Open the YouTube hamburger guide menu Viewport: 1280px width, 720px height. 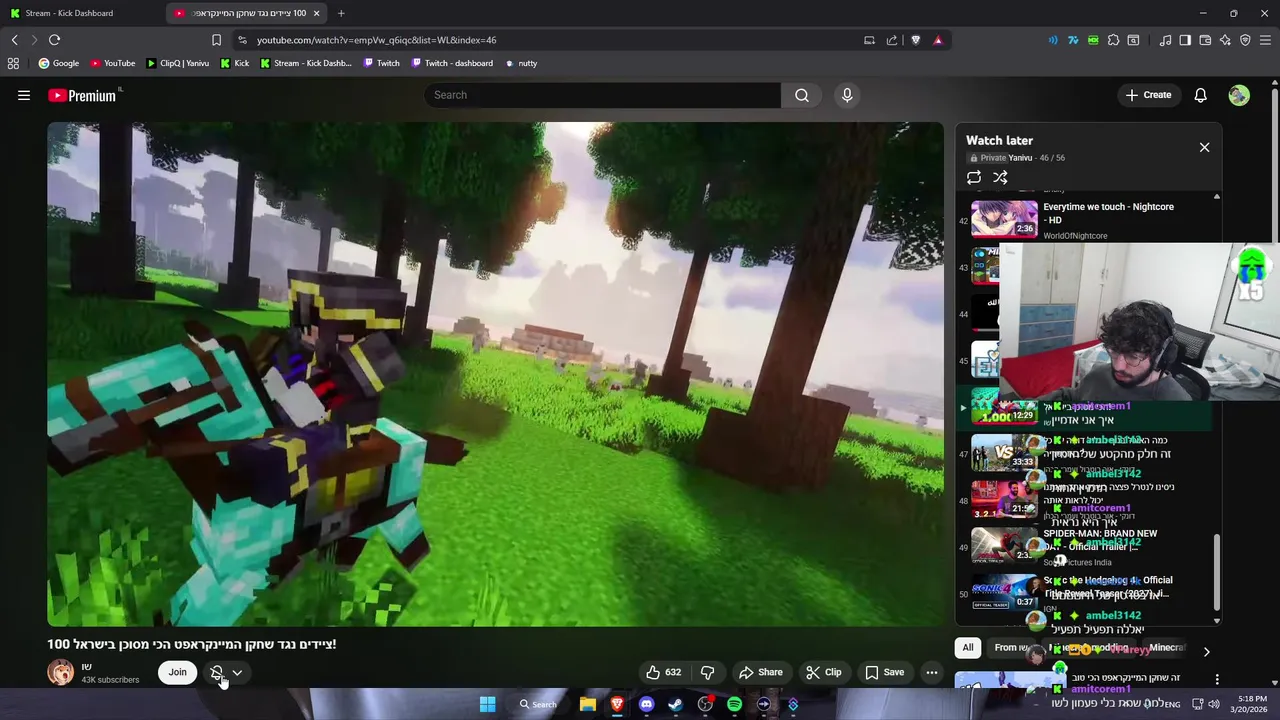coord(24,95)
